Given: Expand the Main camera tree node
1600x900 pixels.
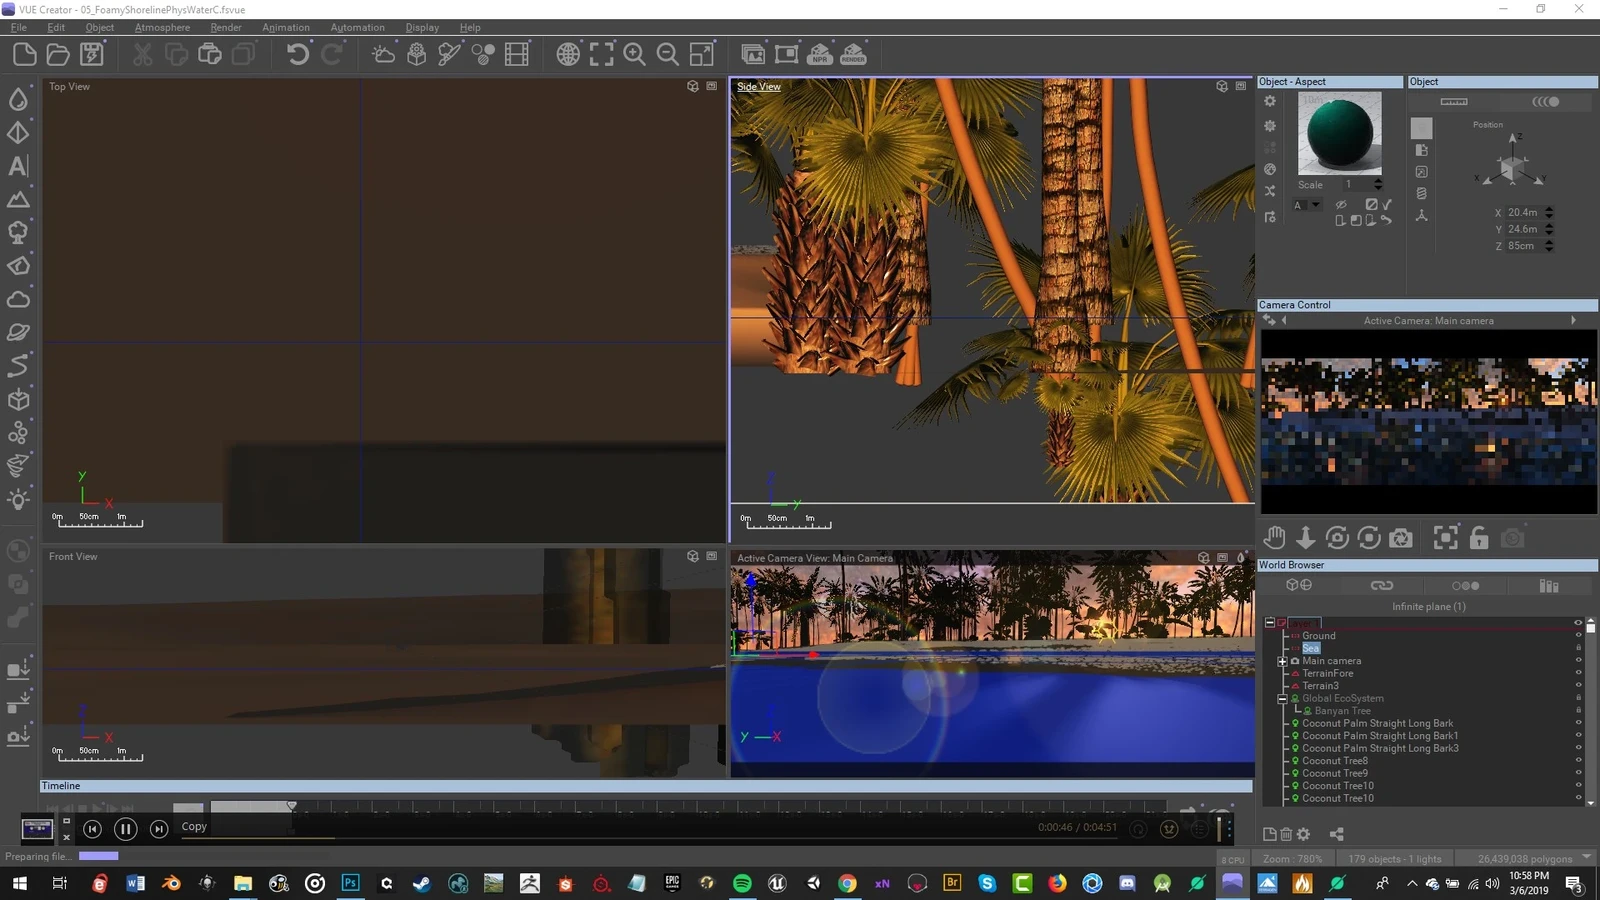Looking at the screenshot, I should point(1282,661).
